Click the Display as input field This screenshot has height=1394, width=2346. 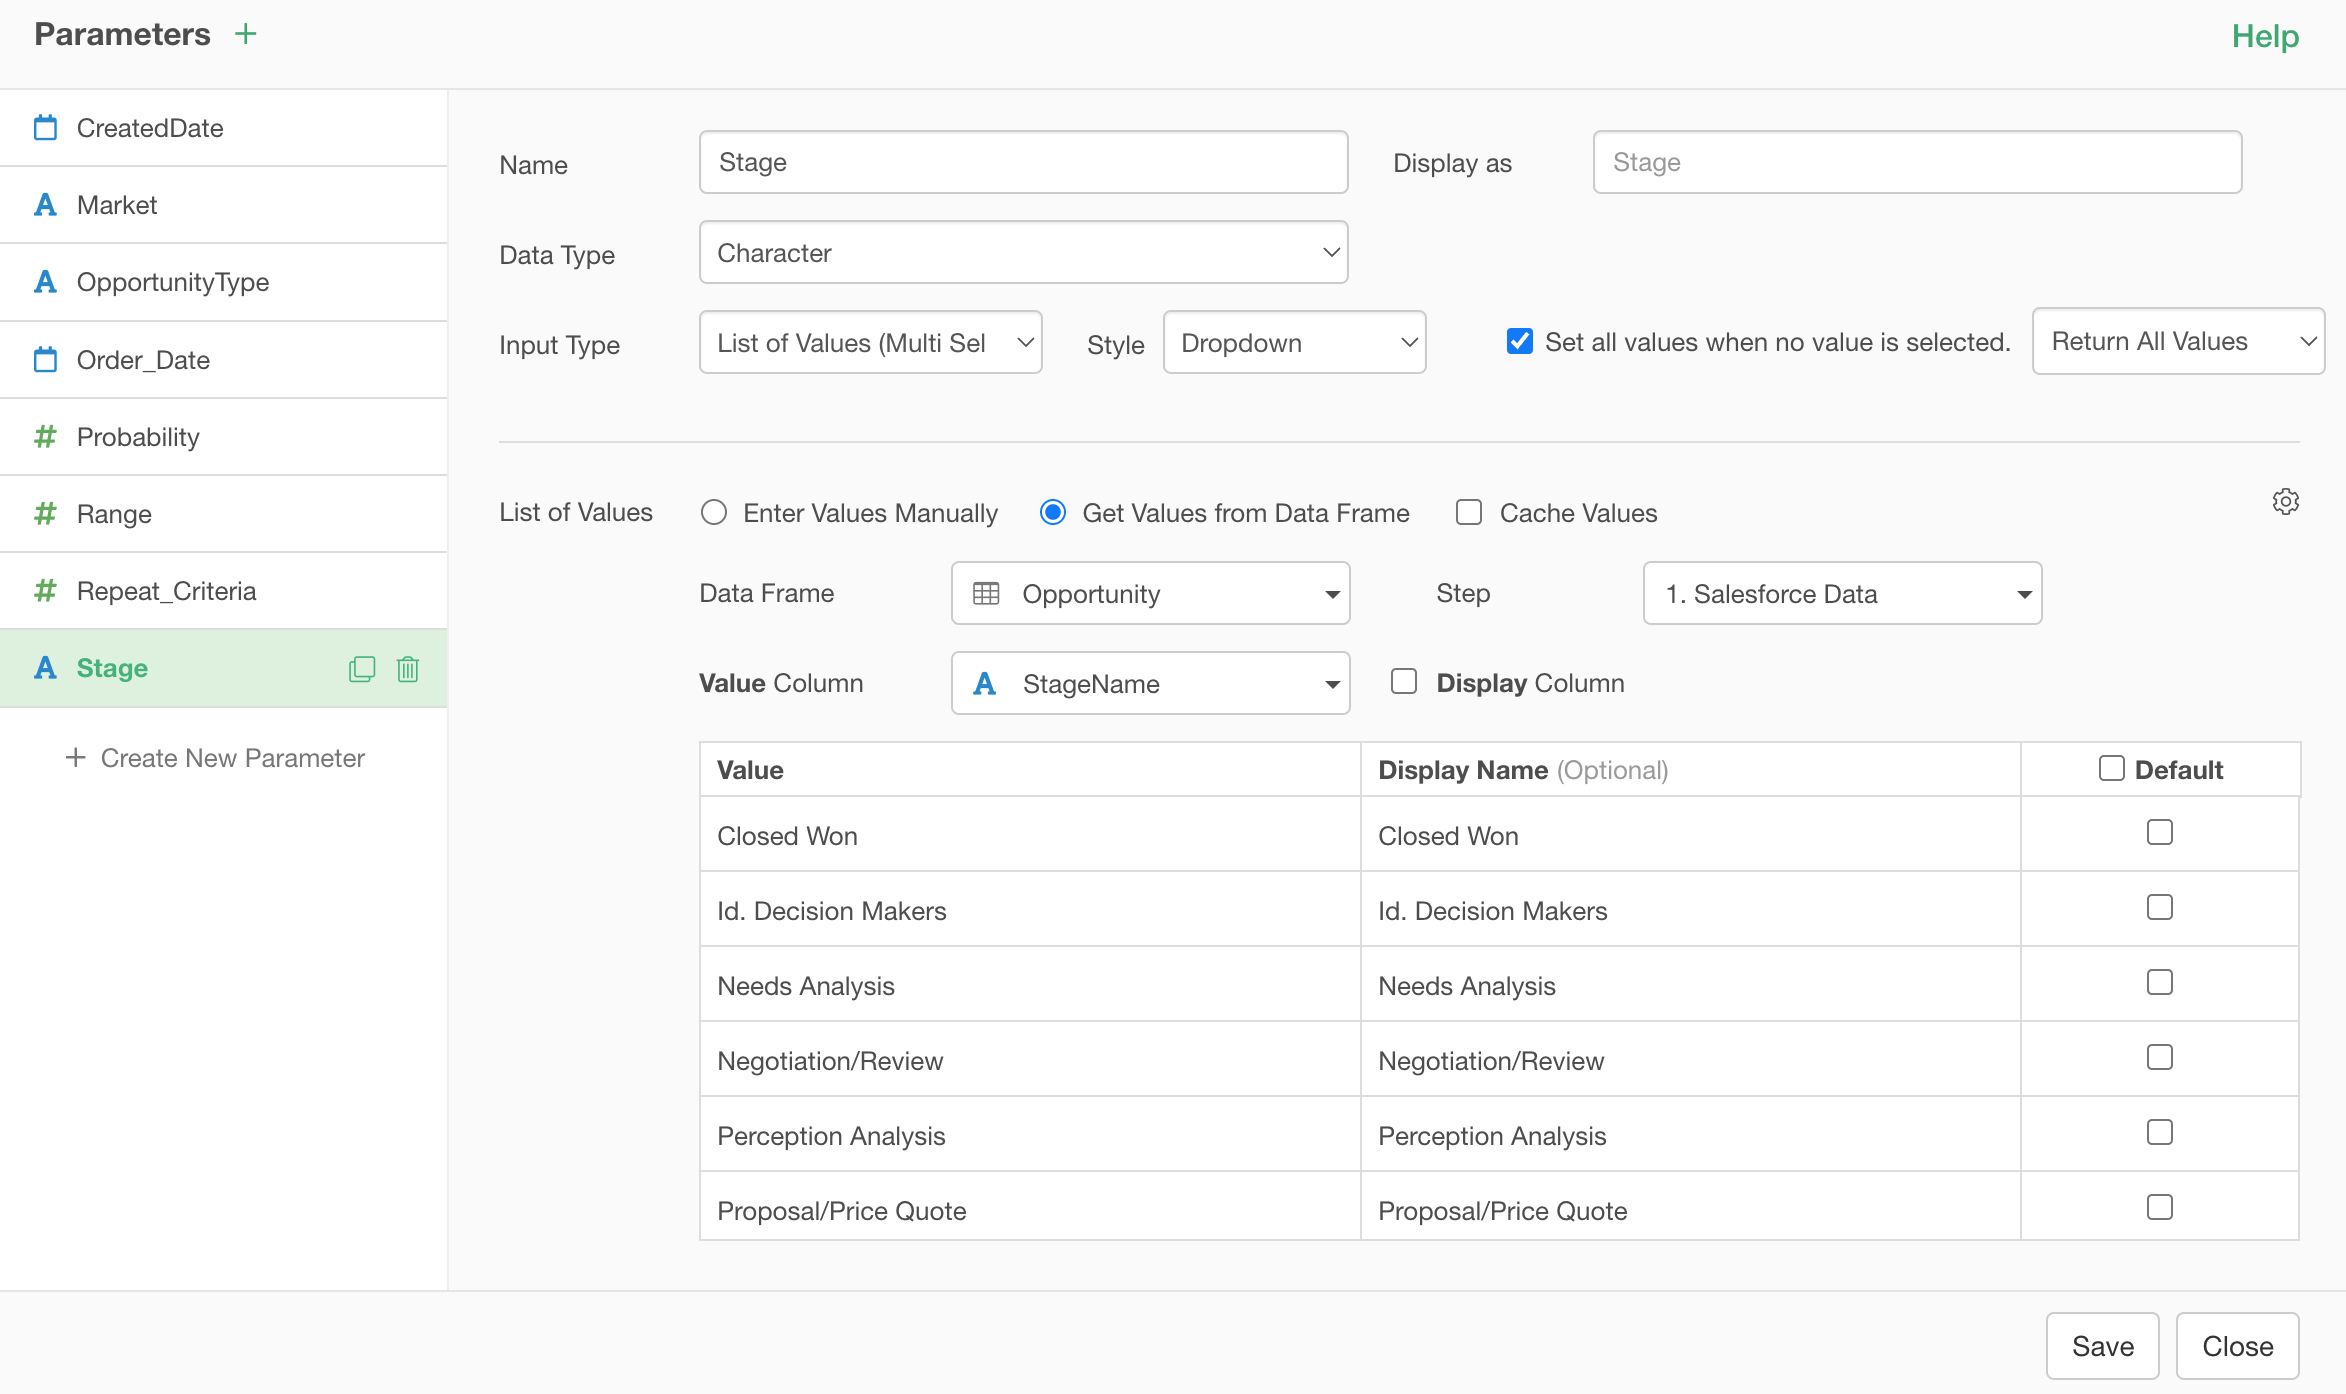pyautogui.click(x=1916, y=163)
